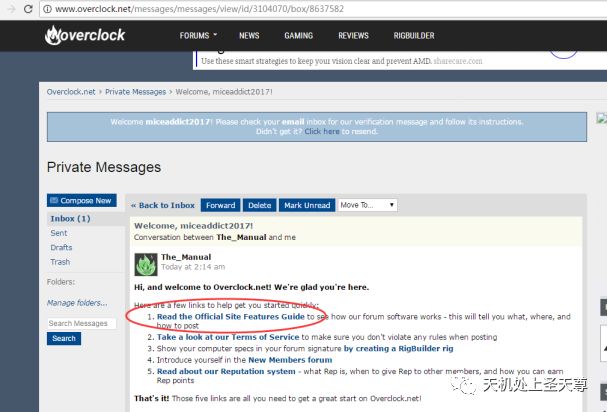Click The_Manual sender name
This screenshot has height=412, width=607.
pos(186,257)
